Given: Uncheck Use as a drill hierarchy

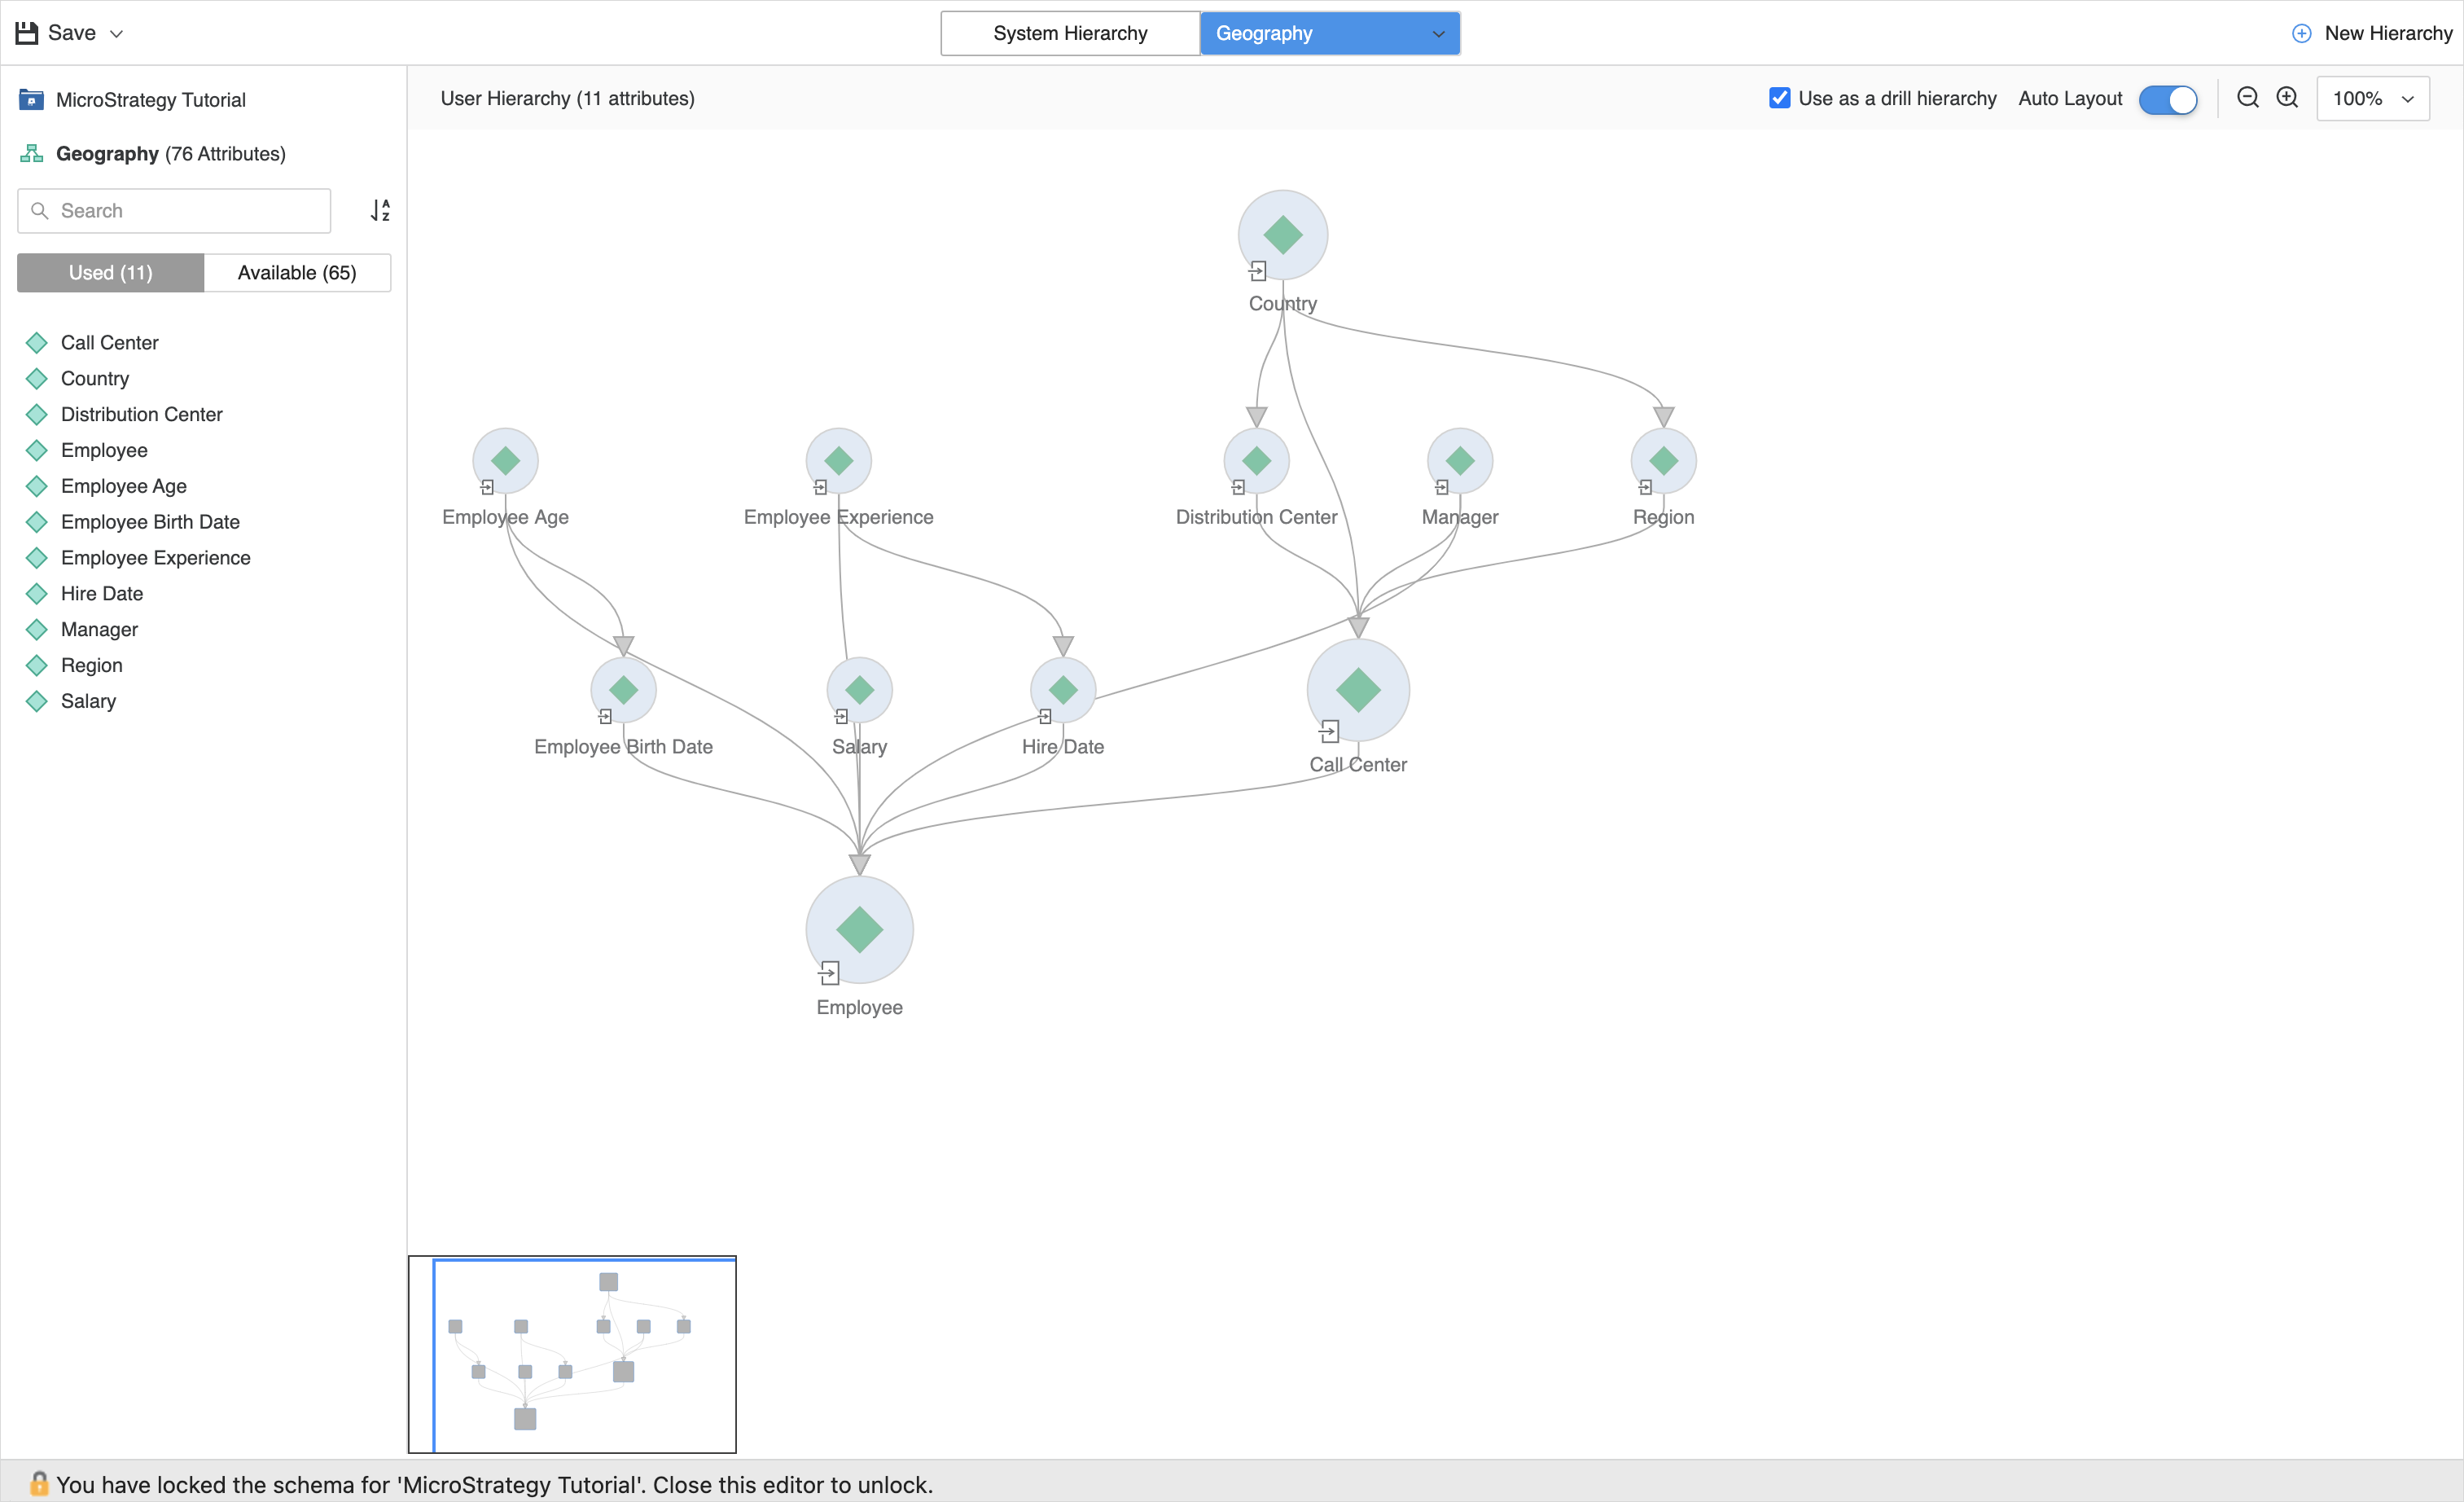Looking at the screenshot, I should (x=1779, y=98).
